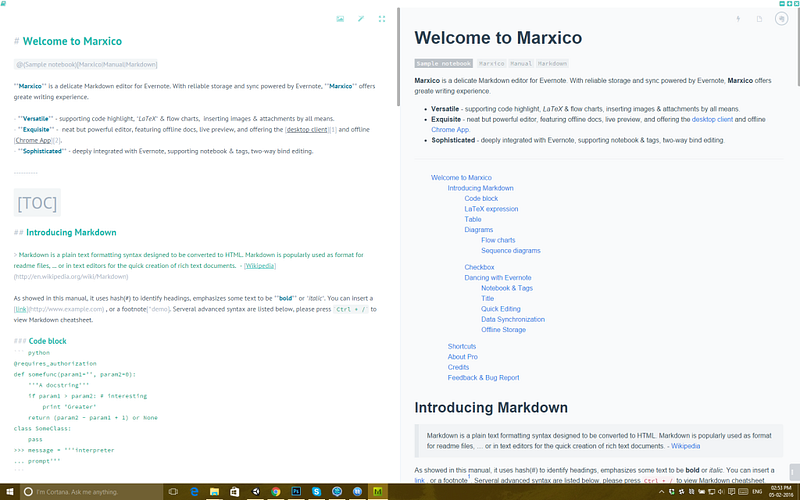800x500 pixels.
Task: Open the Wikipedia link in preview blockquote
Action: tap(685, 446)
